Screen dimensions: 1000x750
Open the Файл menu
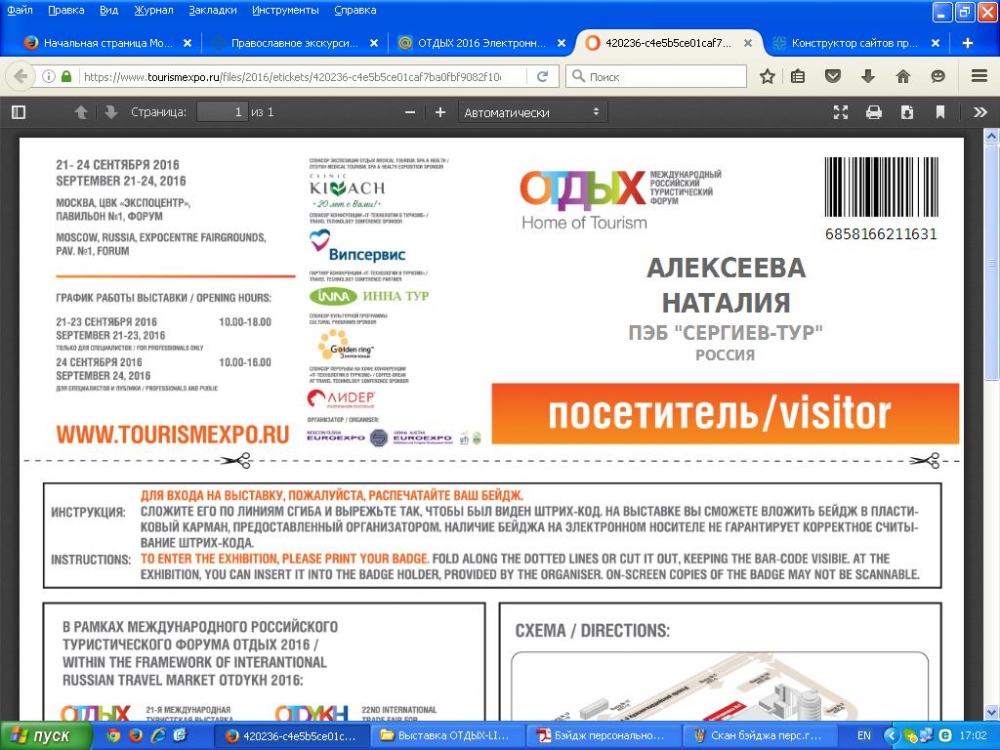[20, 10]
